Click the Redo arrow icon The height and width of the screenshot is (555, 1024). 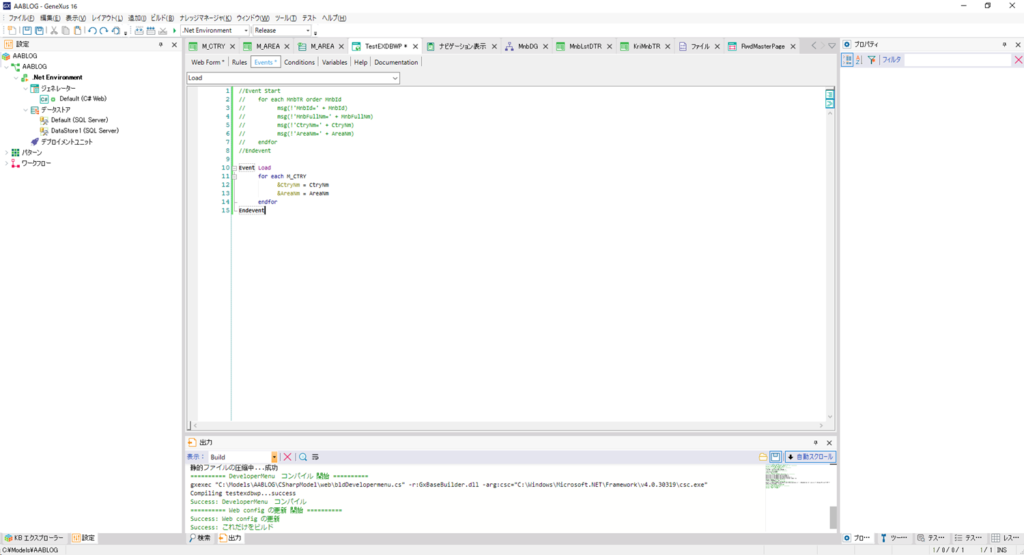point(103,31)
